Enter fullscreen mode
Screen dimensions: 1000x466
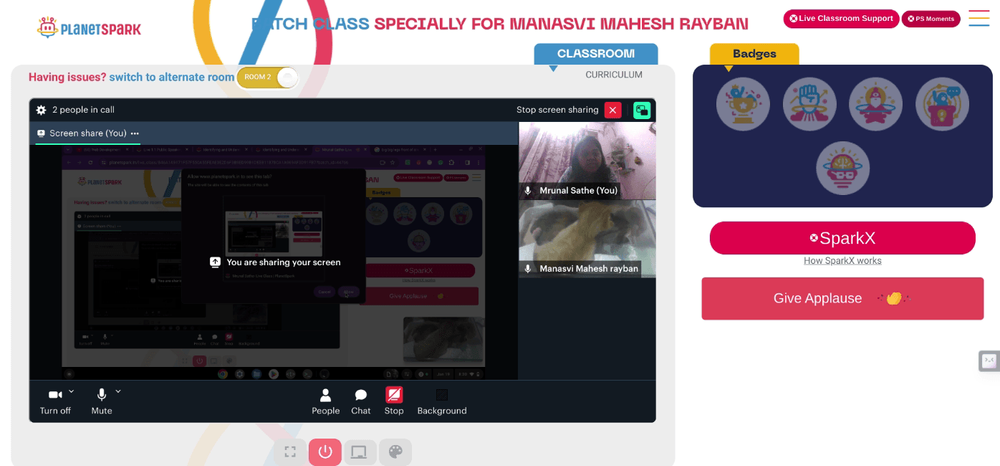(290, 452)
